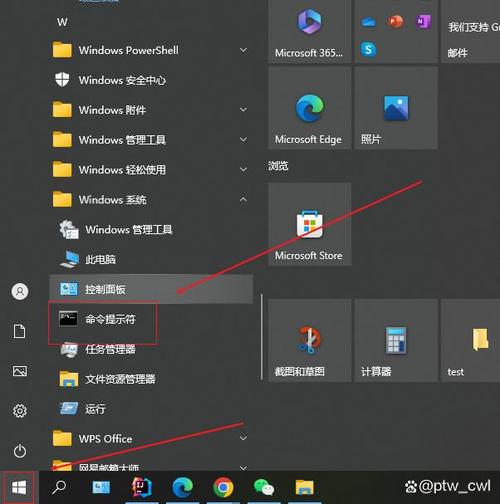
Task: Click the OneNote icon in tile group
Action: (423, 22)
